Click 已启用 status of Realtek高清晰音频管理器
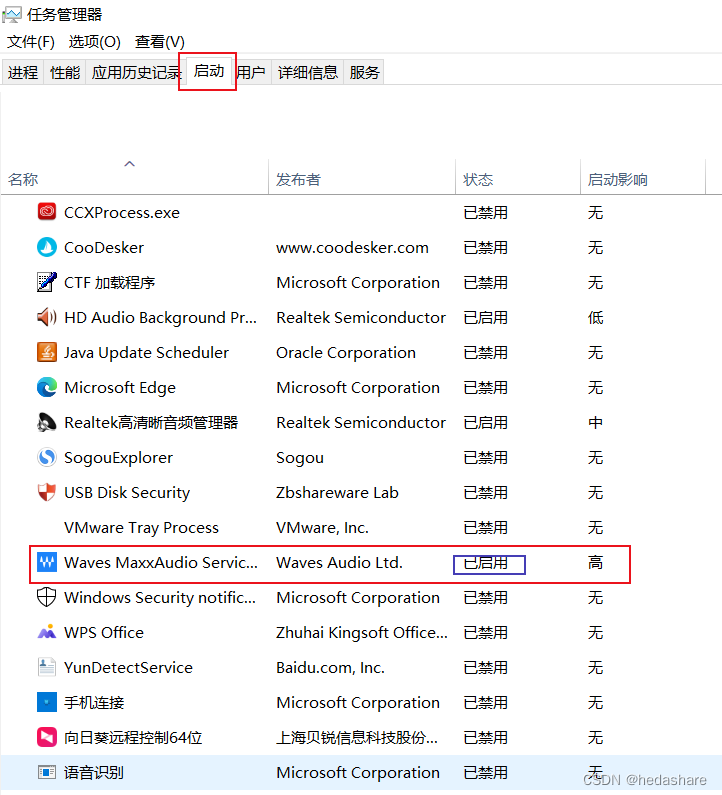 pos(486,422)
